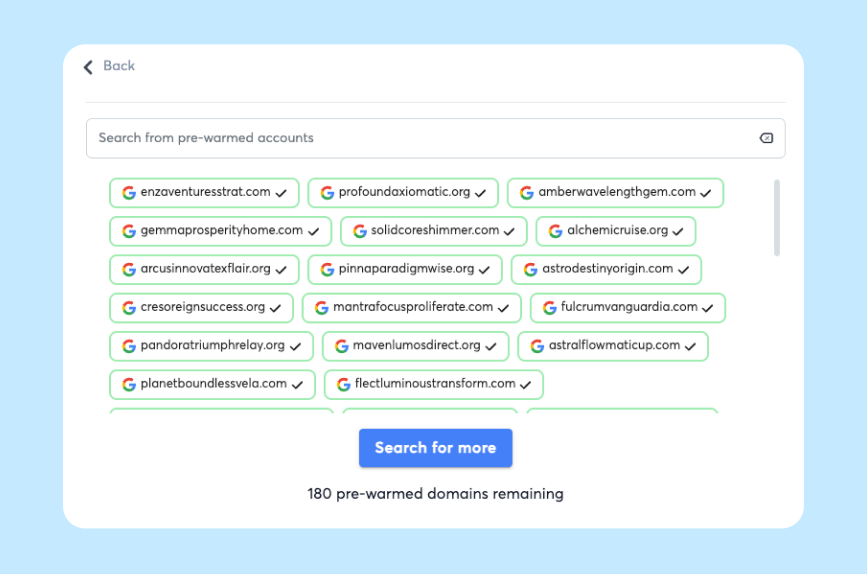The height and width of the screenshot is (574, 867).
Task: Click Google logo beside alchemicruise.org
Action: pos(555,231)
